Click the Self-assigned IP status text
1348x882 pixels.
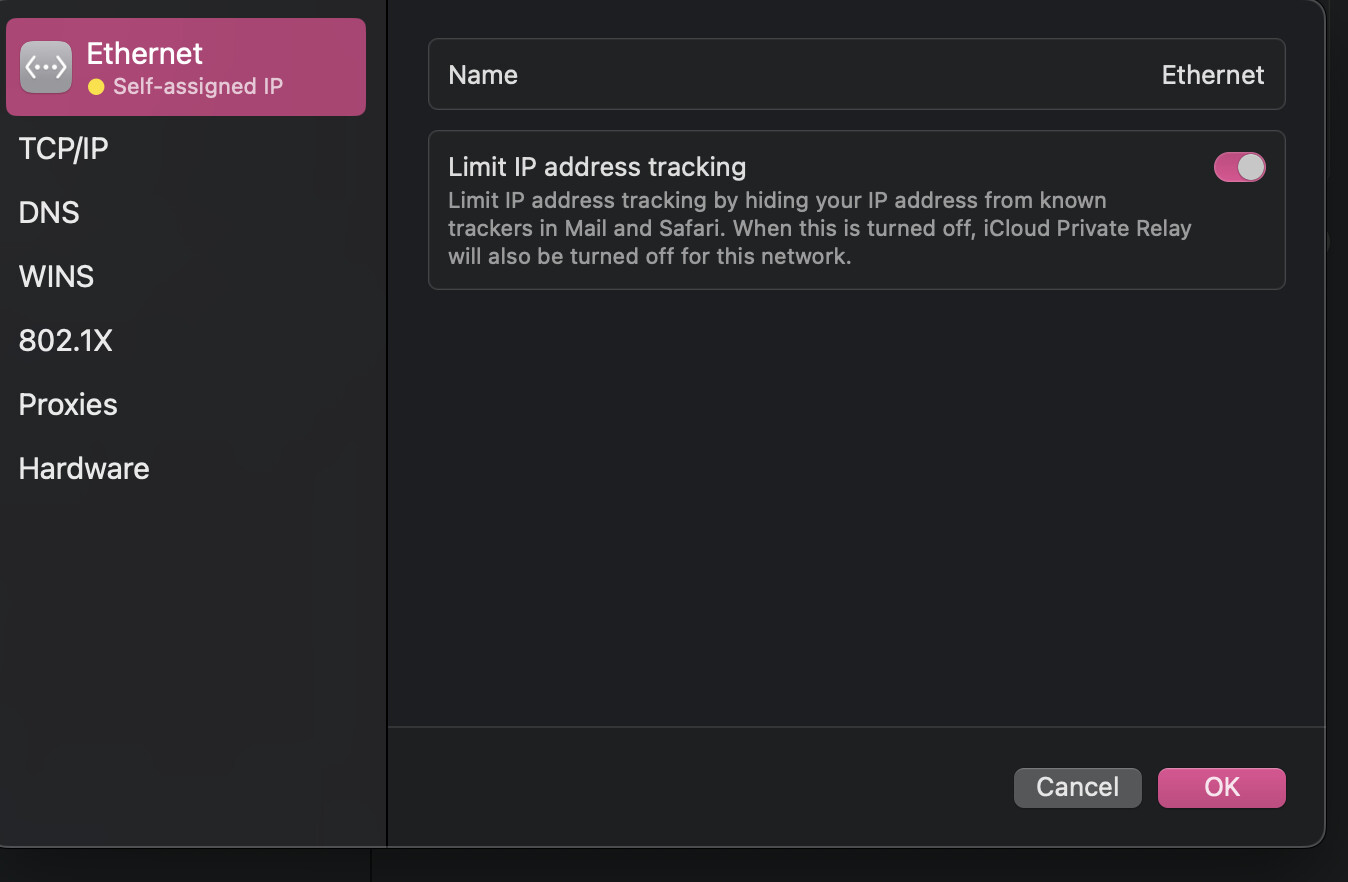pos(198,87)
